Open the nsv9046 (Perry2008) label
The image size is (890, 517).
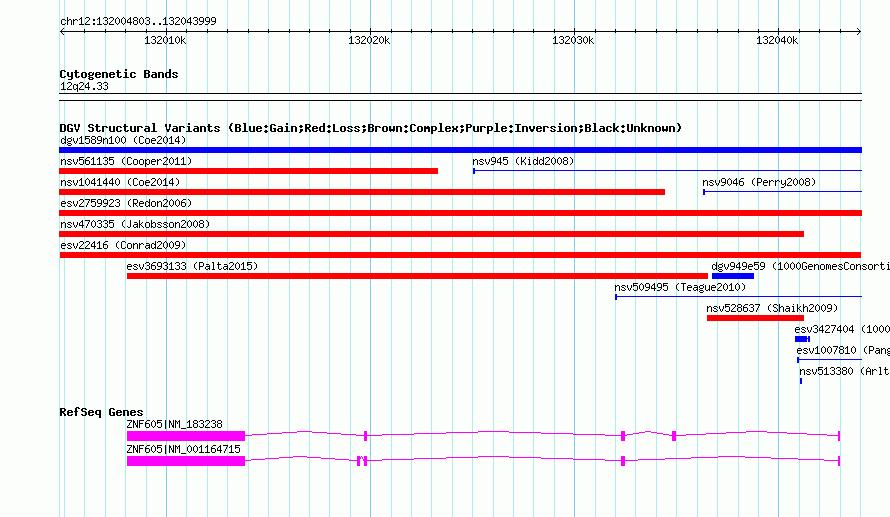(759, 182)
